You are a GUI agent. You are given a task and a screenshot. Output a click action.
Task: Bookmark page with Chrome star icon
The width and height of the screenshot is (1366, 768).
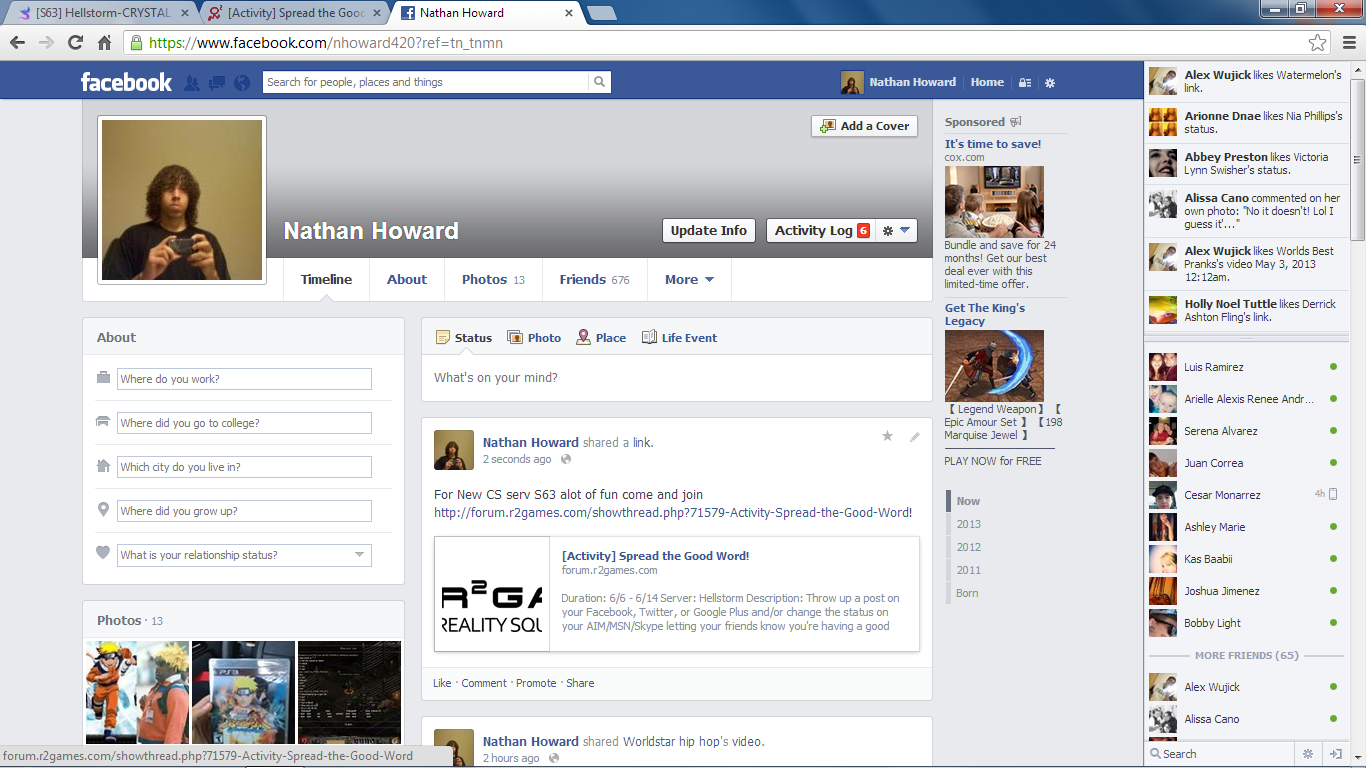[1317, 43]
